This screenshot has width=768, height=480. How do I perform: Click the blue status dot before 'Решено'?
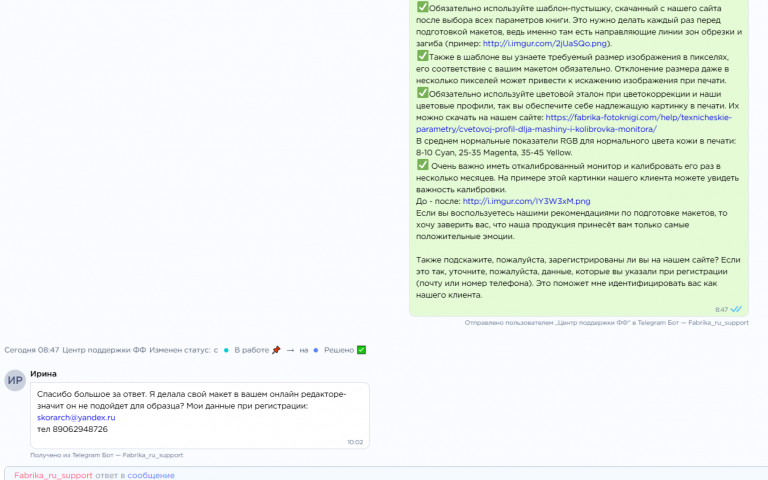click(316, 350)
